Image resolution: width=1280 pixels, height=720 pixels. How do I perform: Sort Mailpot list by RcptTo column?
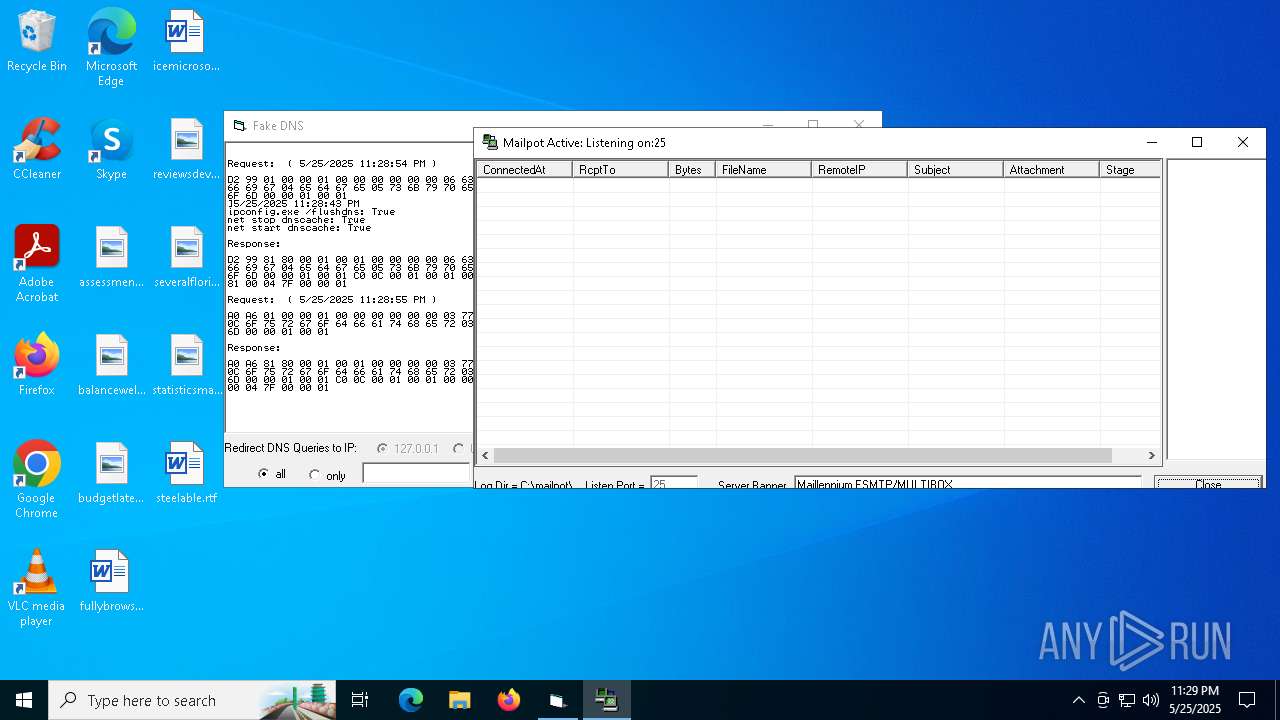click(x=620, y=170)
